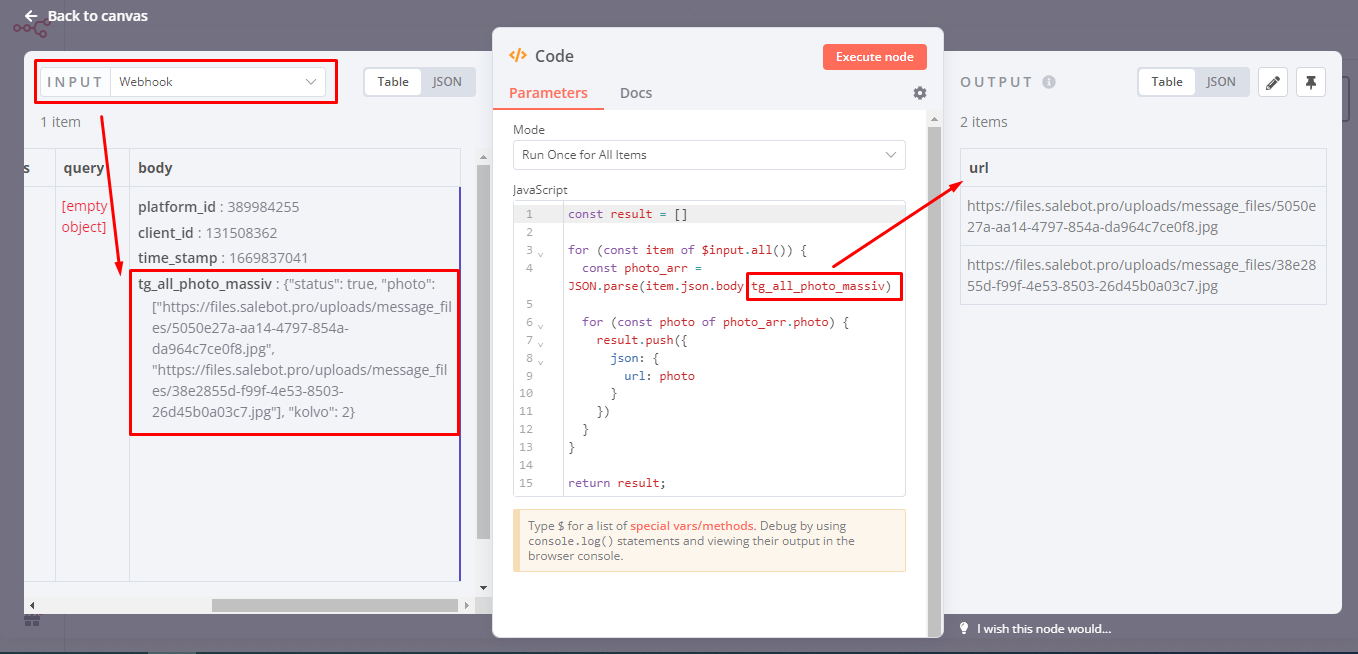
Task: Open the Webhook input node dropdown
Action: coord(217,82)
